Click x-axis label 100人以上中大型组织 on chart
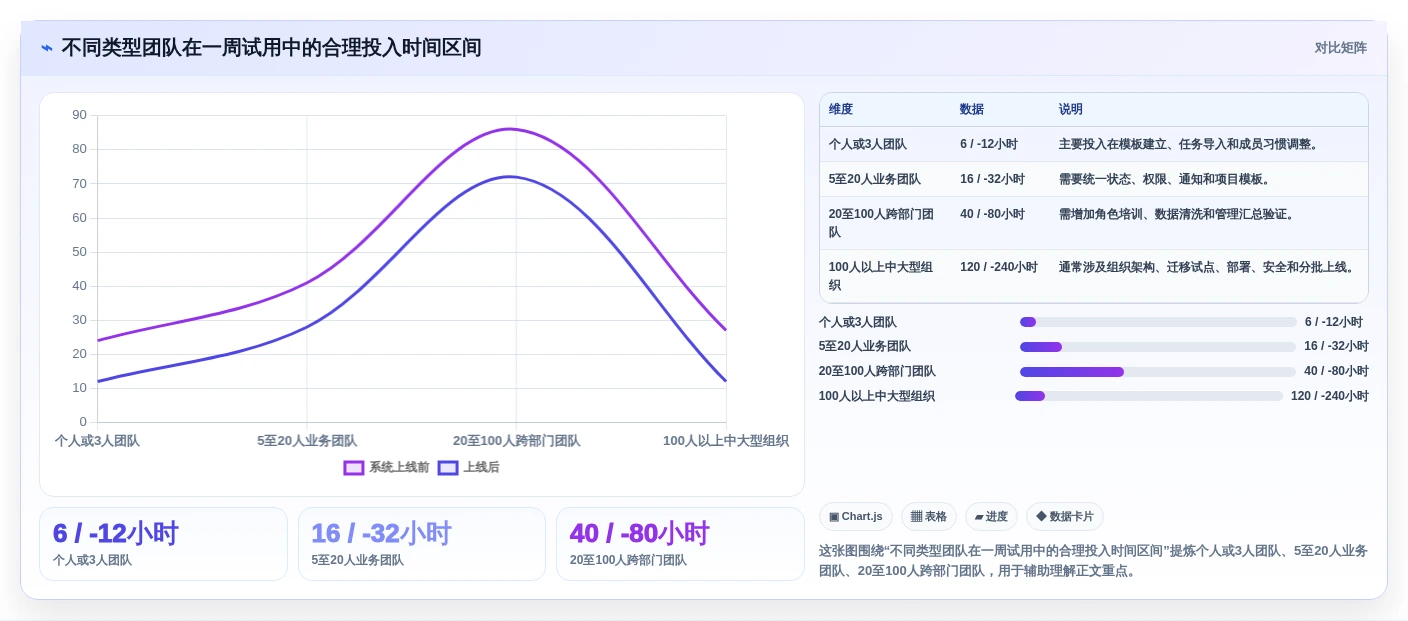Image resolution: width=1408 pixels, height=621 pixels. click(726, 441)
